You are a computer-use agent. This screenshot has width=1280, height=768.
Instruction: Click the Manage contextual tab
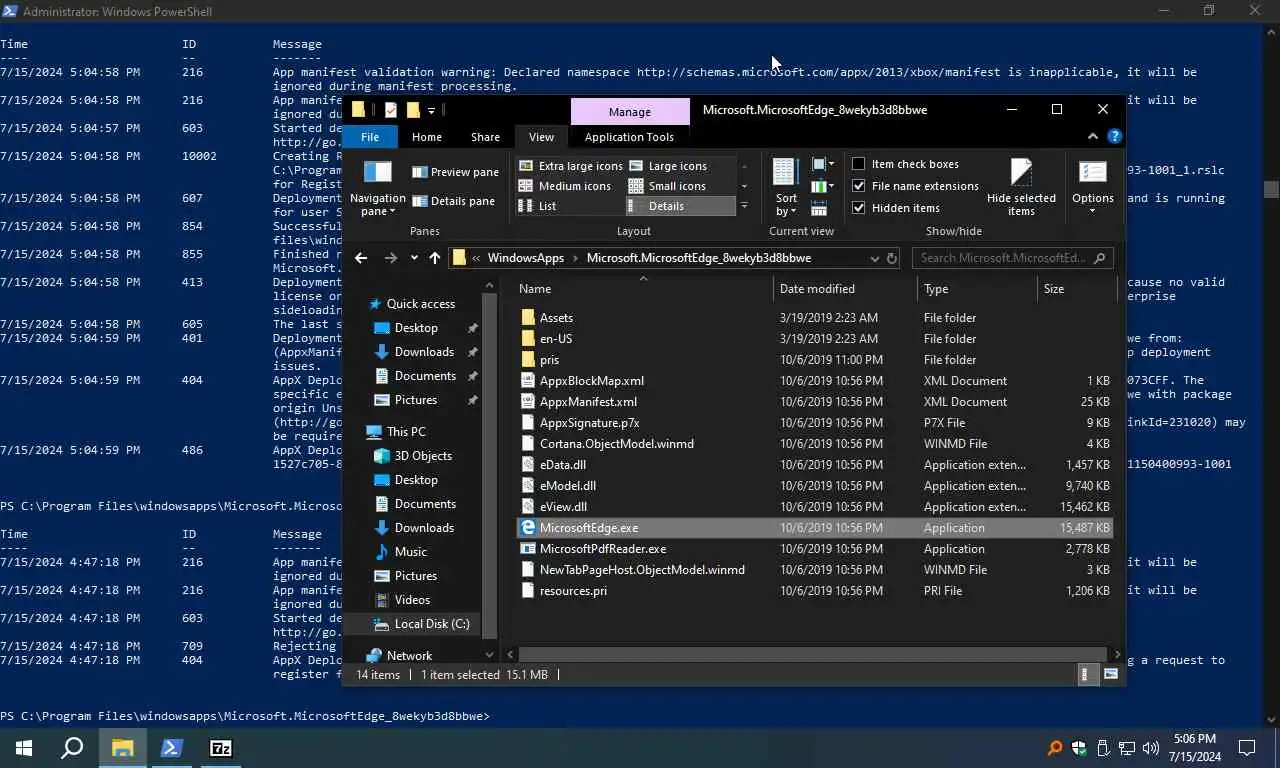[630, 111]
